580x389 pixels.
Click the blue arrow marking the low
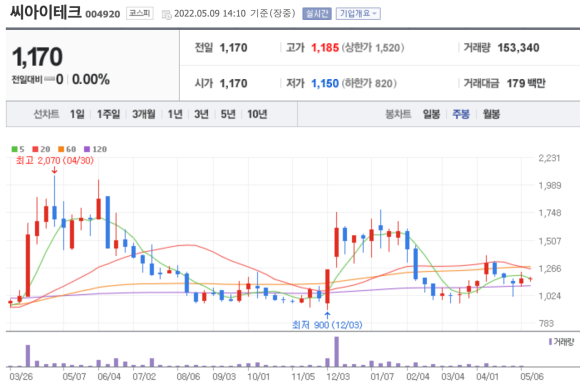tap(327, 315)
